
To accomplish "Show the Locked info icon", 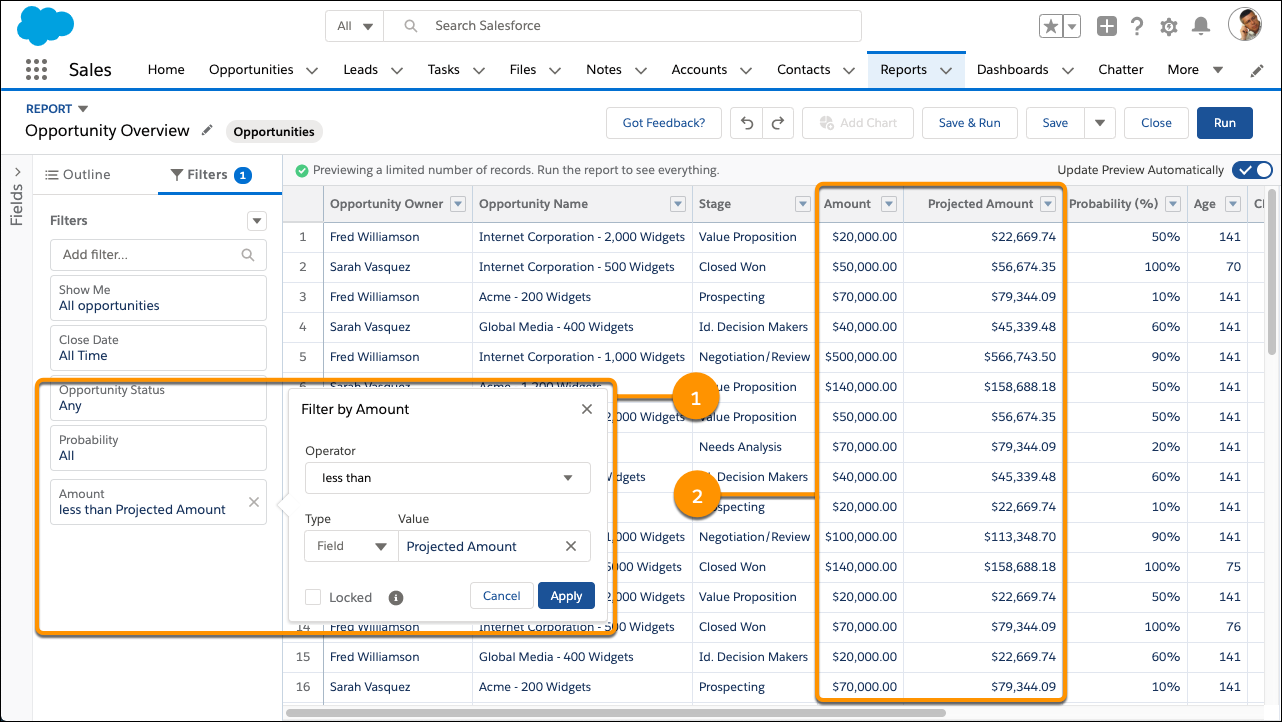I will (396, 598).
